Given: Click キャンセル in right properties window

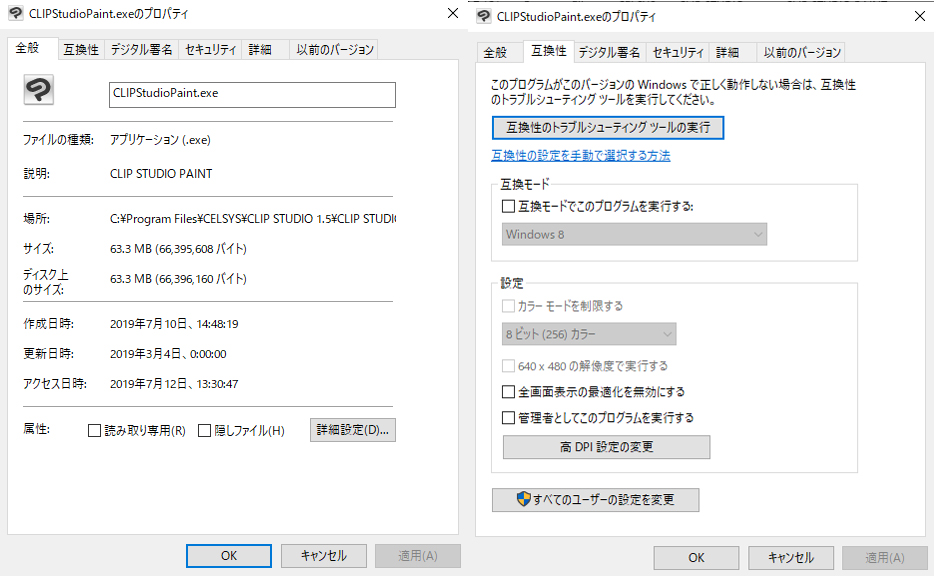Looking at the screenshot, I should point(791,557).
